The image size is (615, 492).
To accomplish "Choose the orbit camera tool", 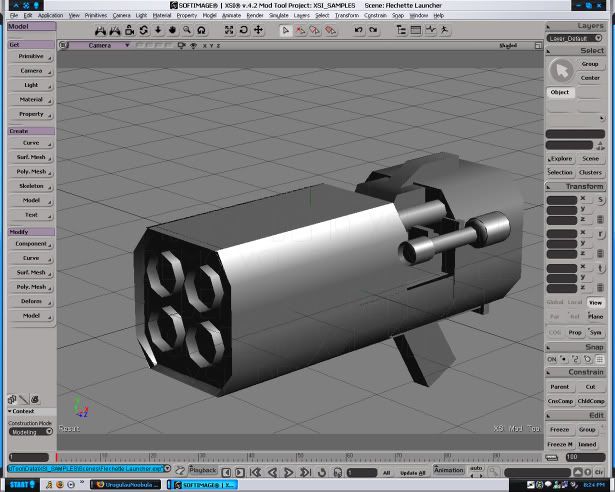I will pos(201,30).
